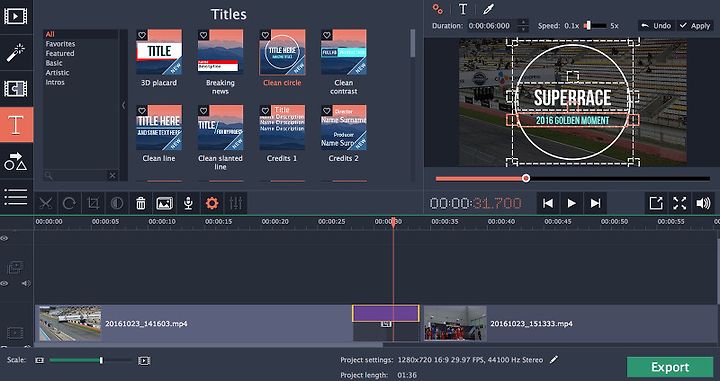This screenshot has width=720, height=381.
Task: Edit the Duration time field
Action: click(x=492, y=26)
